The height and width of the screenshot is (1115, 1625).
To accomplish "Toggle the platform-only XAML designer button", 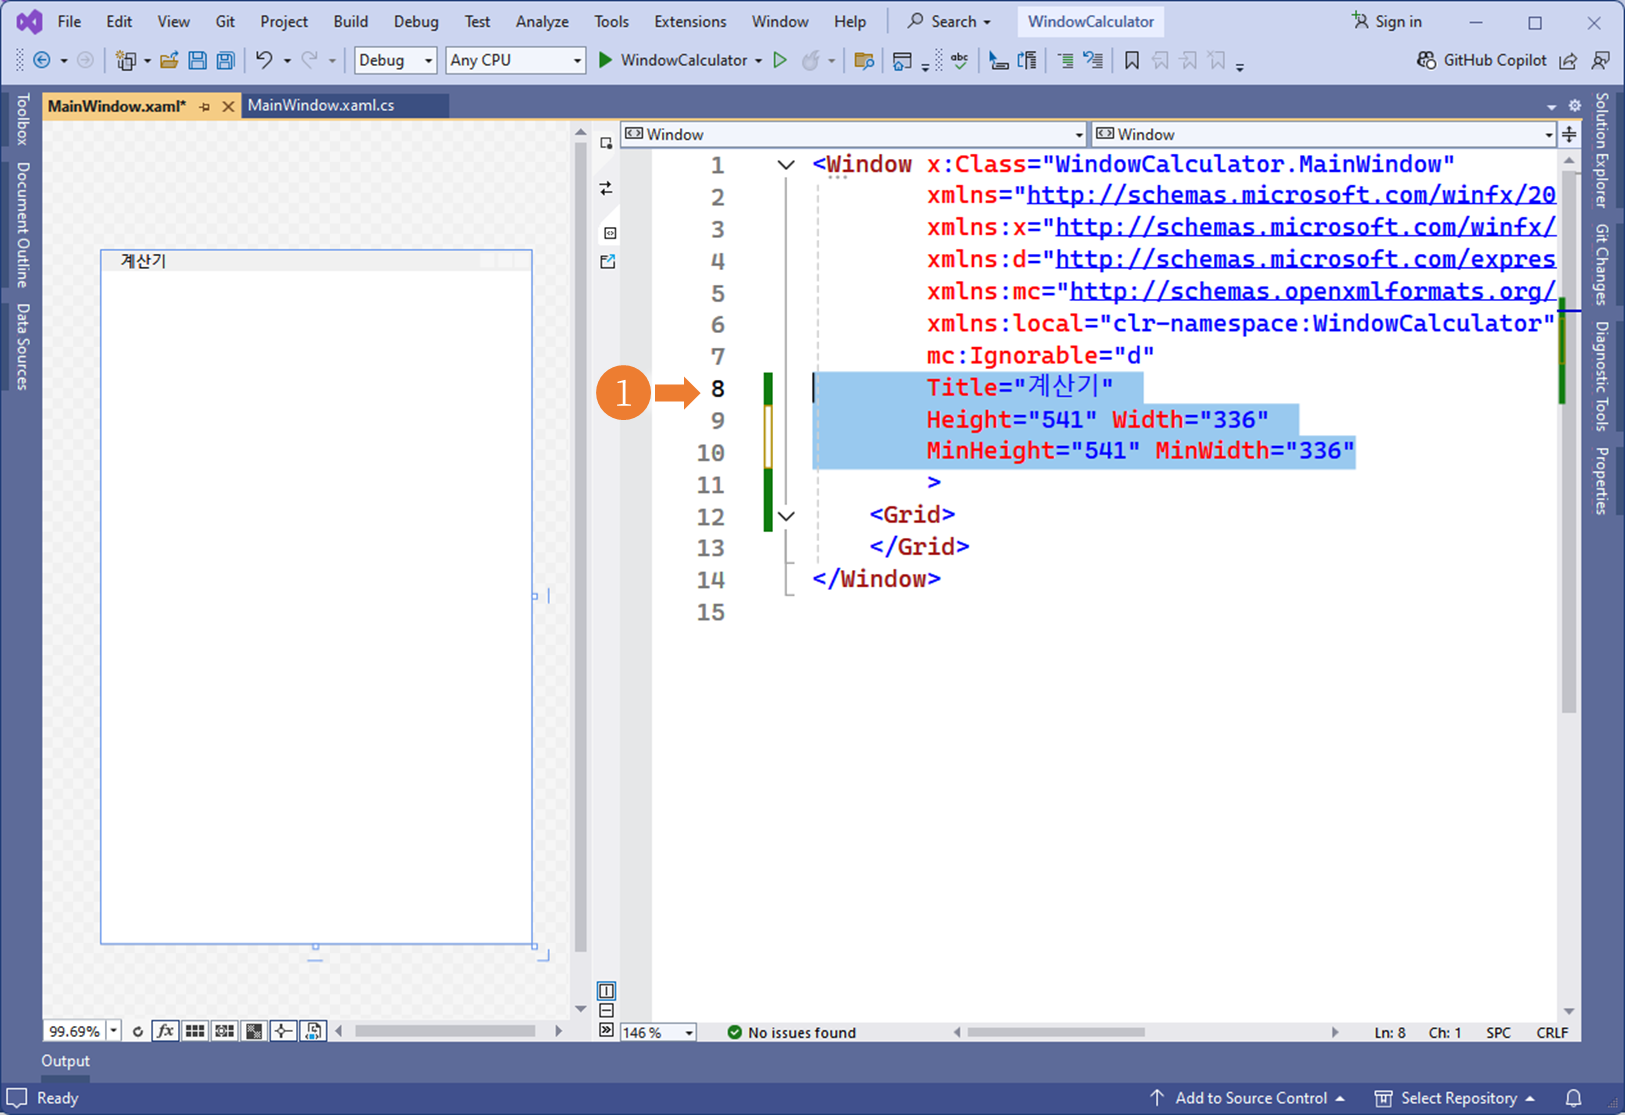I will click(313, 1031).
